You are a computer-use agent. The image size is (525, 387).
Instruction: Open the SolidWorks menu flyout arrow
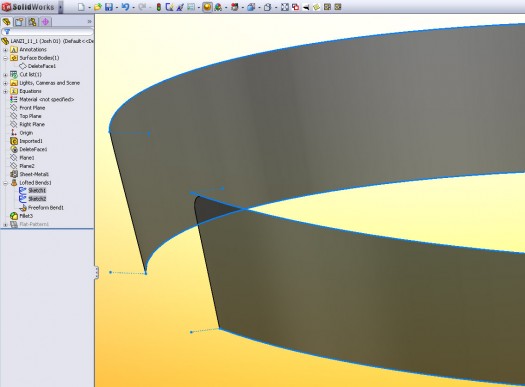click(61, 7)
